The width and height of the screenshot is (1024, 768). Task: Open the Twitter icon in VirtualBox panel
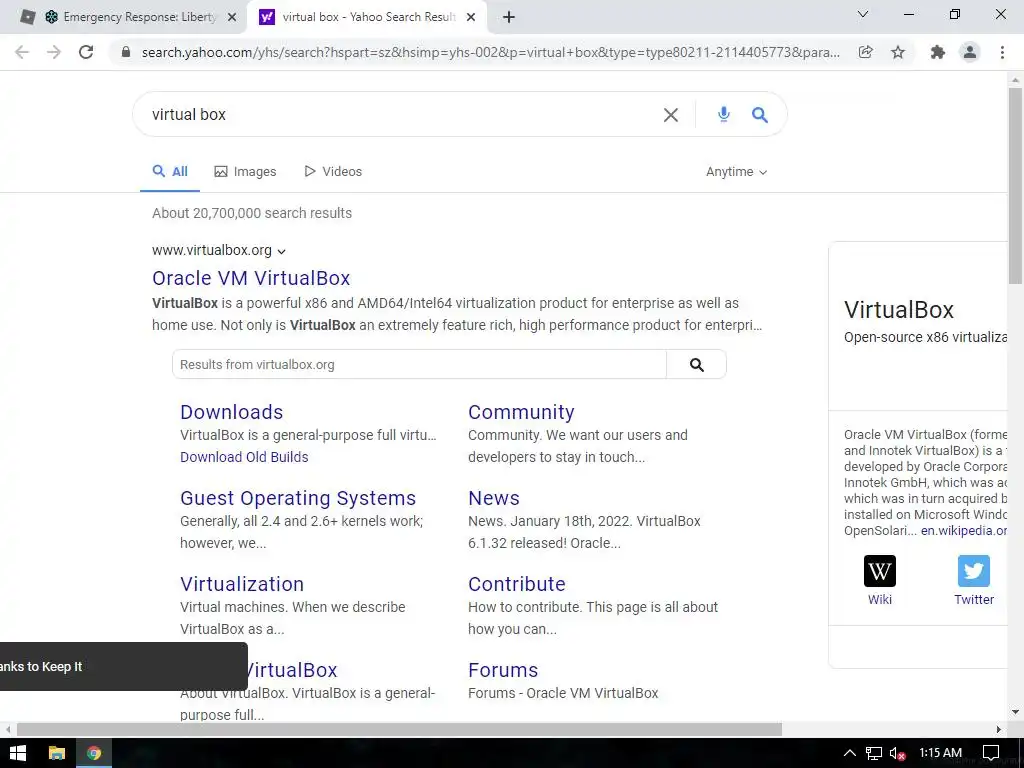tap(974, 571)
